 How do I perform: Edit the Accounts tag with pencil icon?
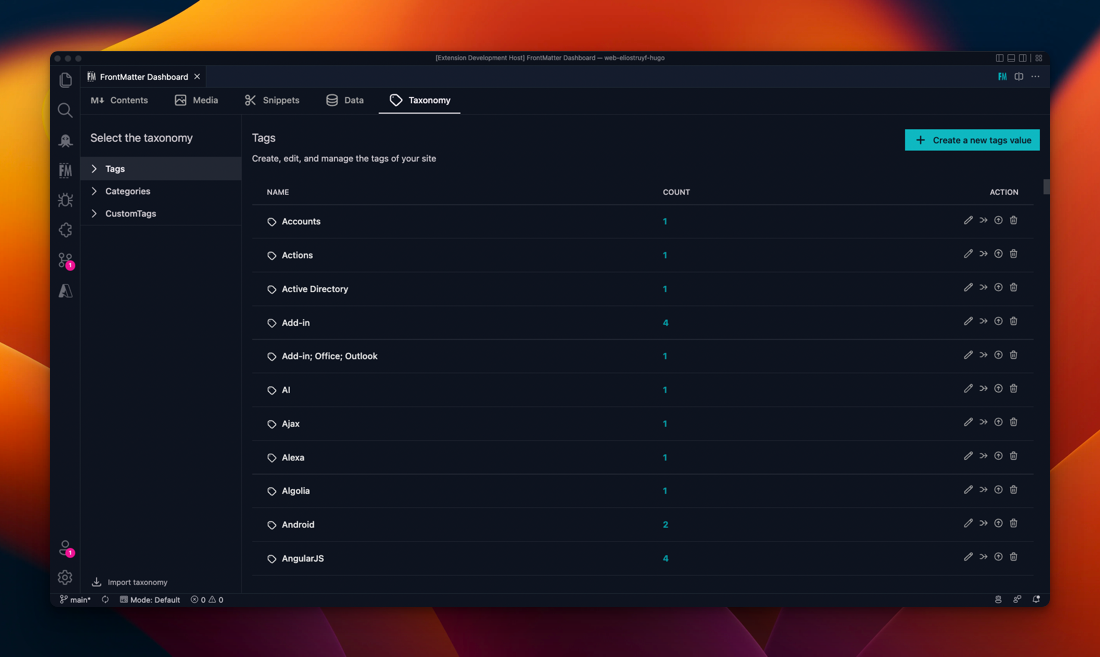coord(968,220)
